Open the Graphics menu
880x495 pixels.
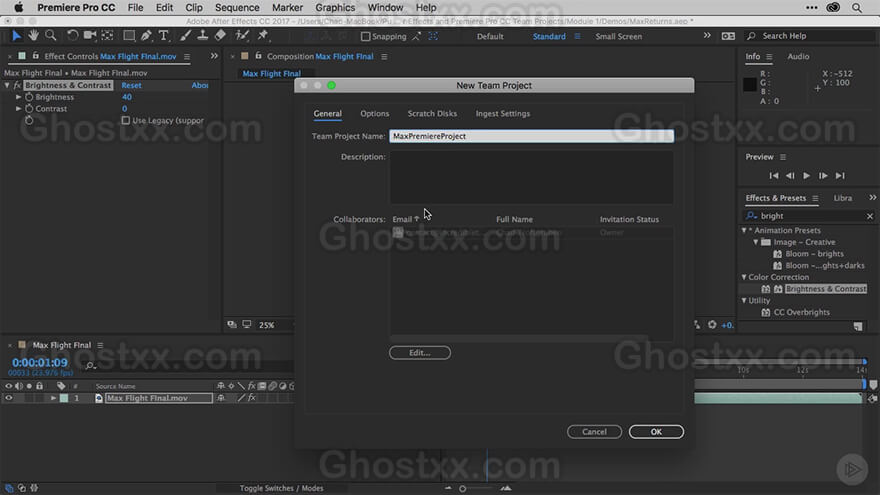(x=335, y=8)
